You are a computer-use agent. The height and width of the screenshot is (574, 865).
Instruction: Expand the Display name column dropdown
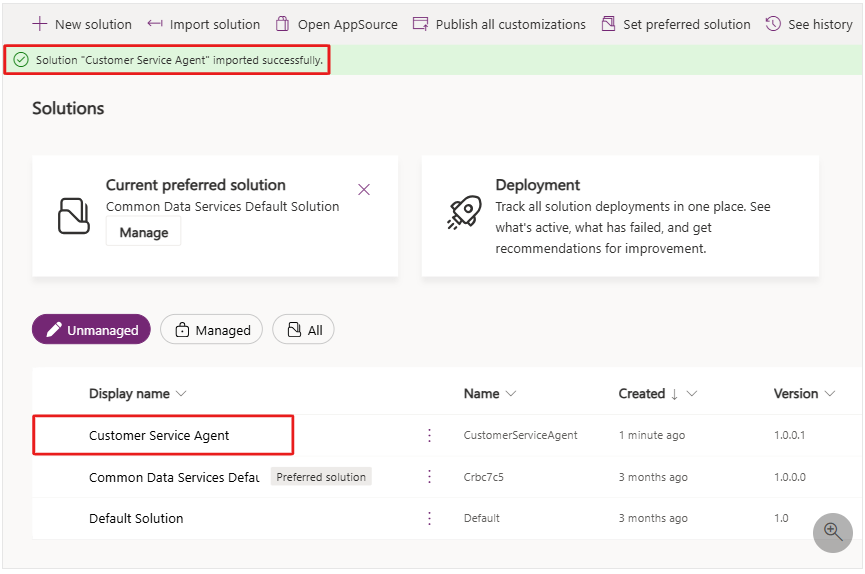coord(181,394)
